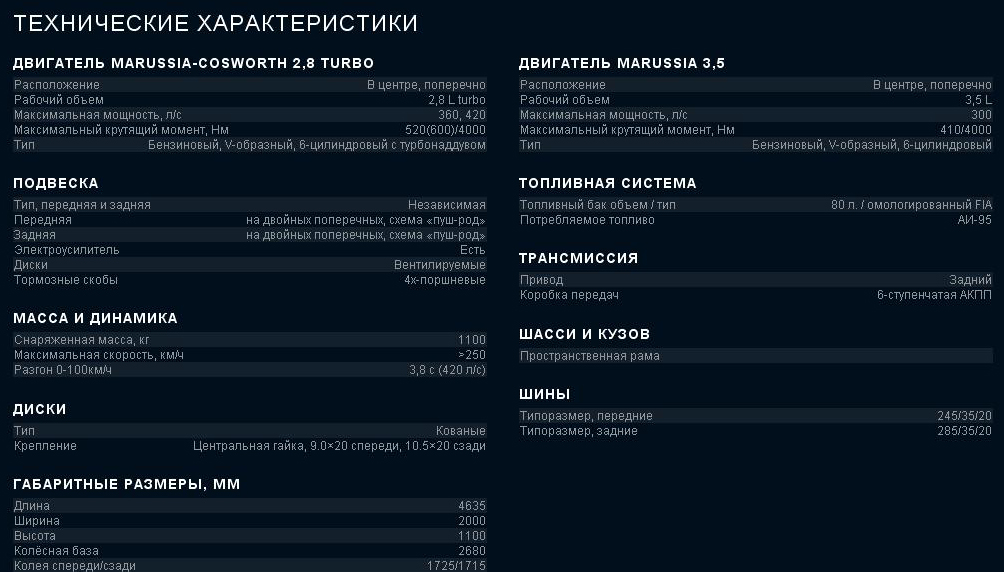Click the Снаряженная масса, кг label

coord(81,340)
